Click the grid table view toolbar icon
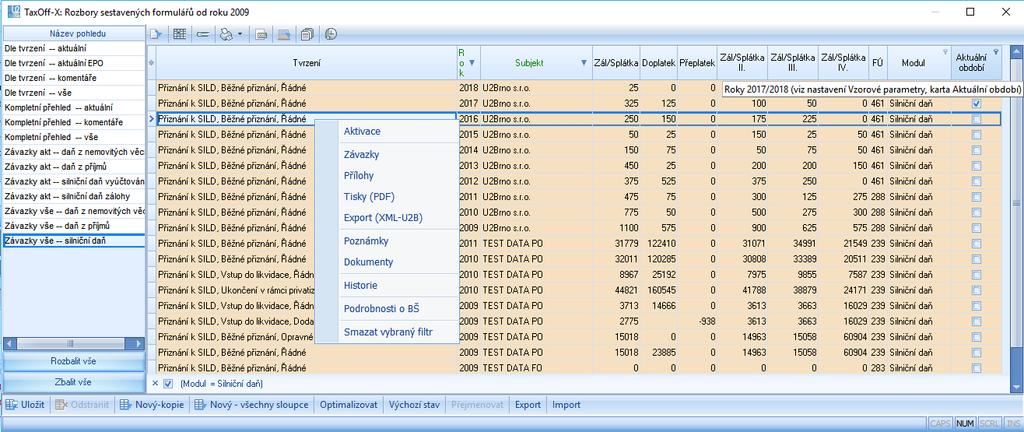Screen dimensions: 1024x432 click(179, 35)
